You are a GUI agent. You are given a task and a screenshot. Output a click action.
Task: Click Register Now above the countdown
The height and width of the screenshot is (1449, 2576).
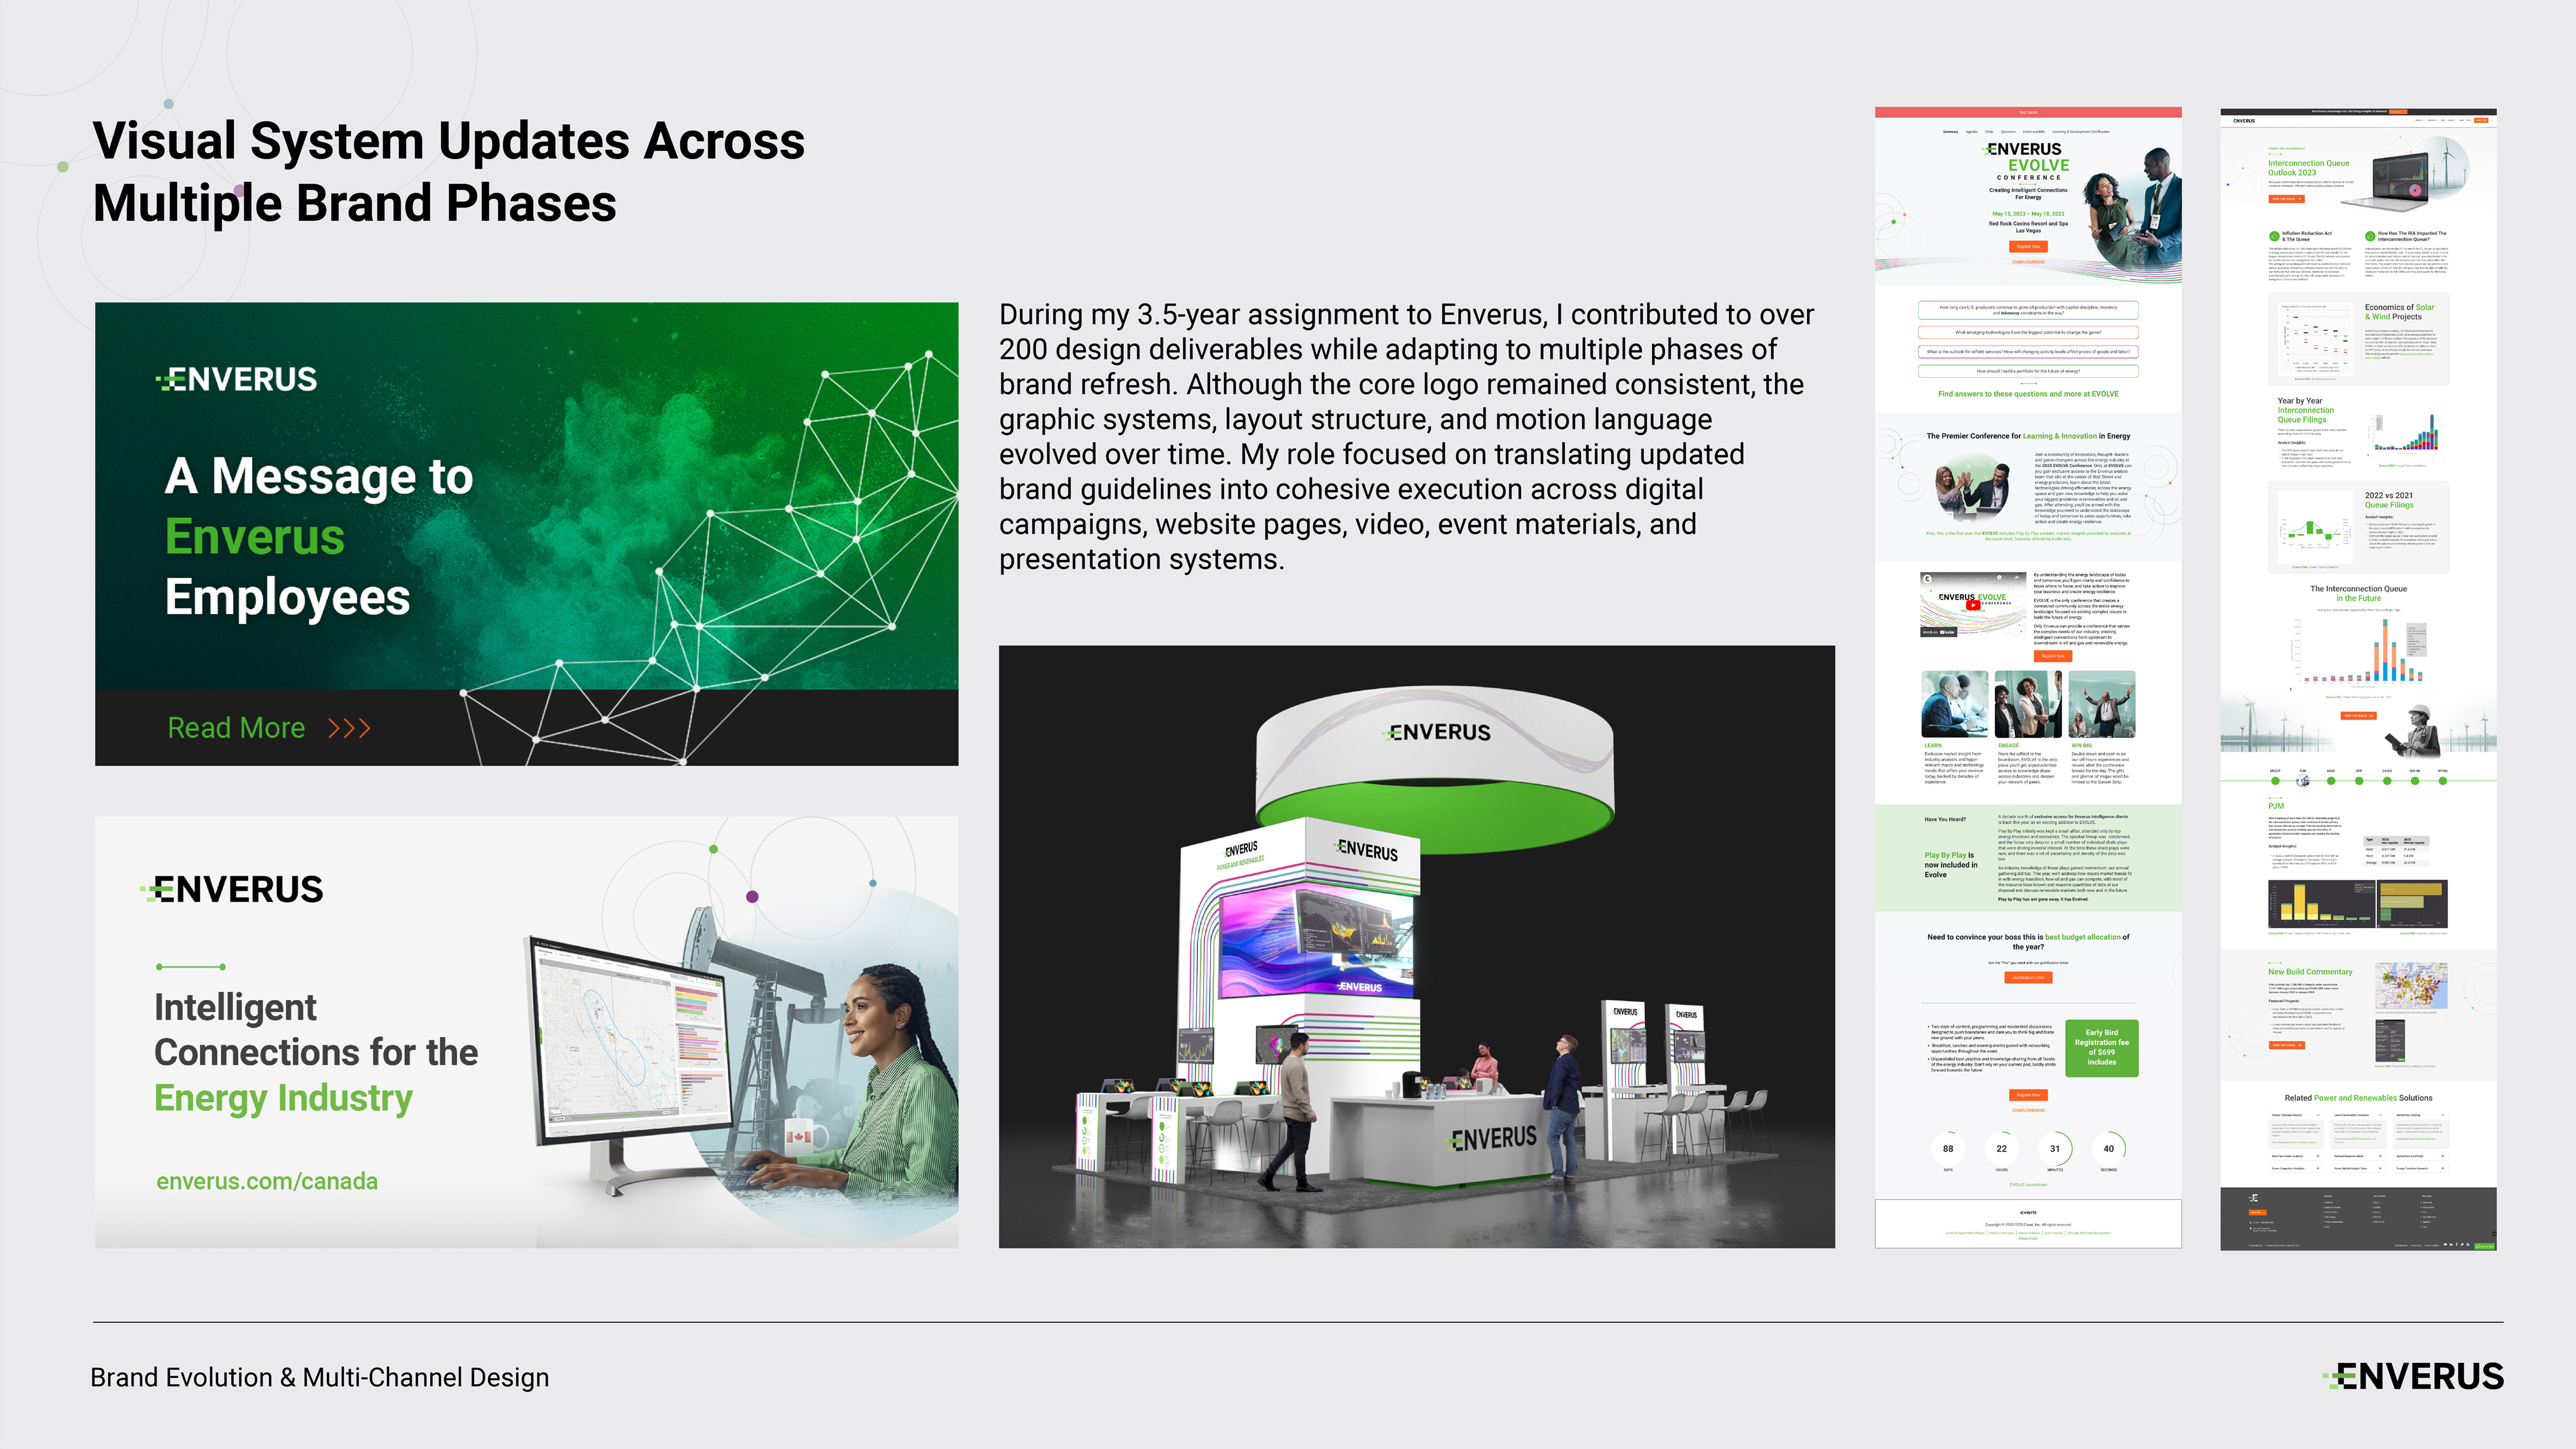[2028, 1095]
